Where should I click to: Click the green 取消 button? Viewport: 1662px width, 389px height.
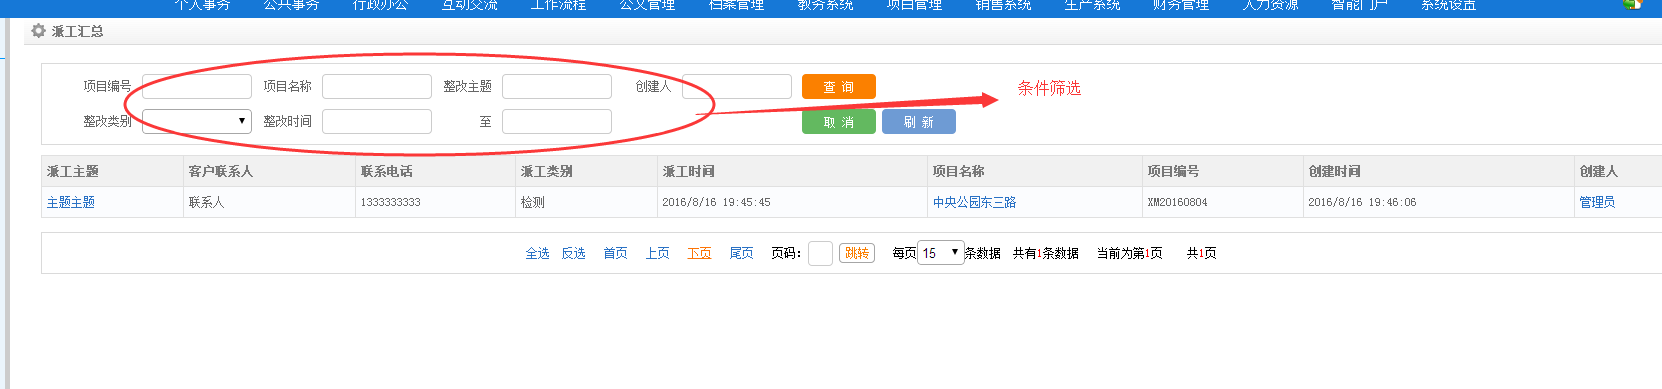click(839, 122)
